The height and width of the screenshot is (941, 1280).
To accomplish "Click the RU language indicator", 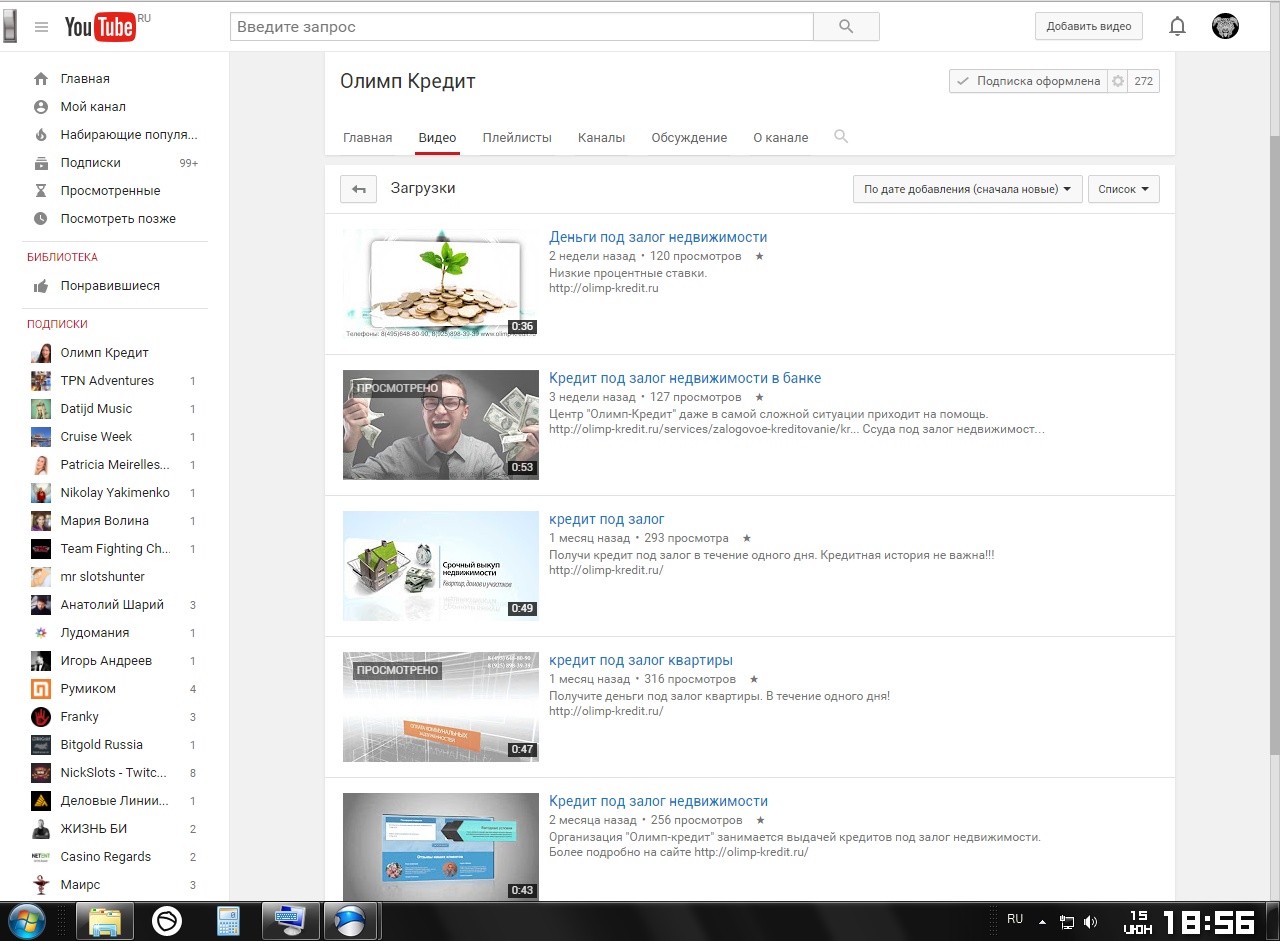I will (1015, 919).
